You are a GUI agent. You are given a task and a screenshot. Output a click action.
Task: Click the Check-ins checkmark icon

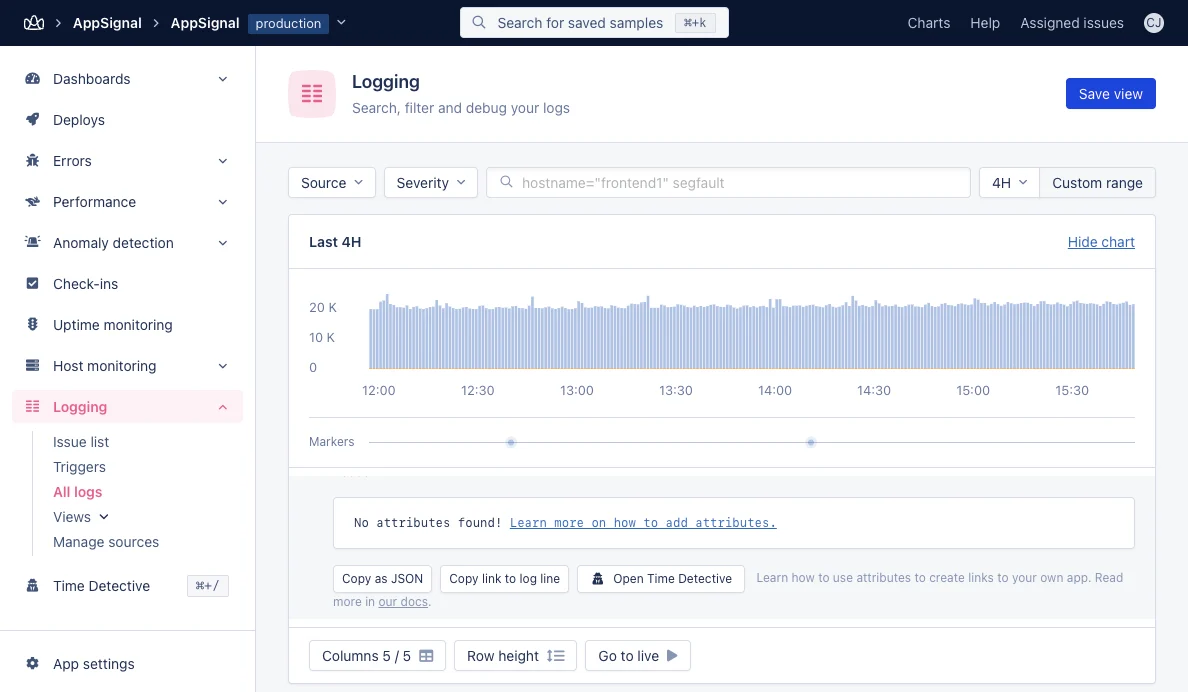33,283
